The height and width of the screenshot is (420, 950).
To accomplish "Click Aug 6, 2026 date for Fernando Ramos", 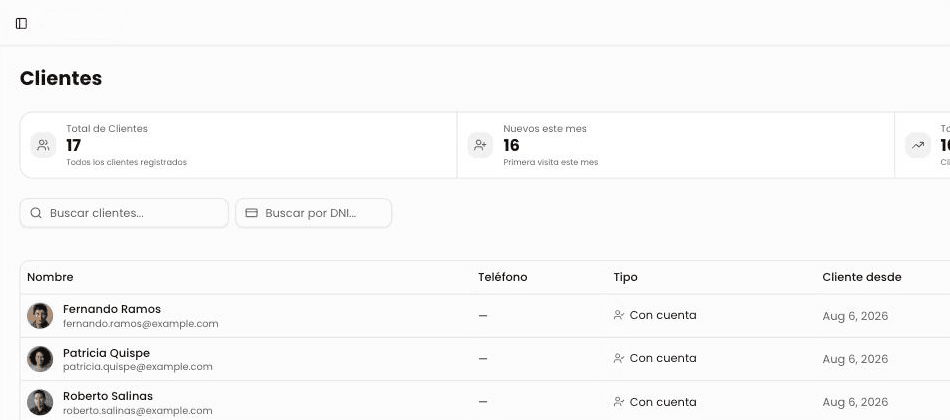I will 855,316.
